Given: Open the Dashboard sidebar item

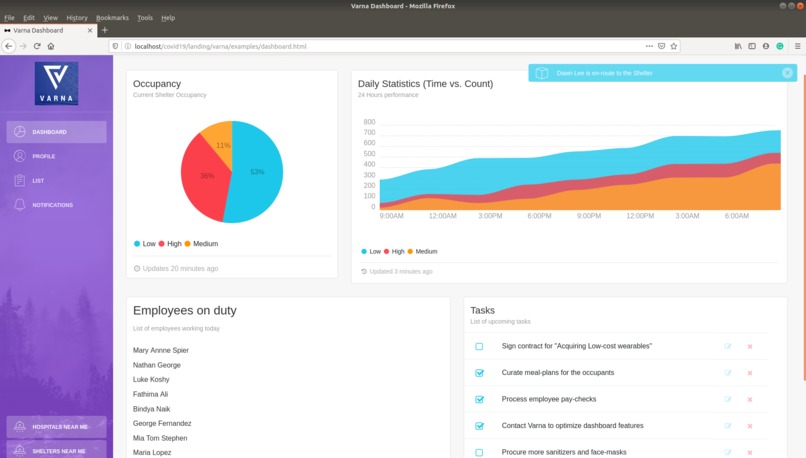Looking at the screenshot, I should (57, 132).
